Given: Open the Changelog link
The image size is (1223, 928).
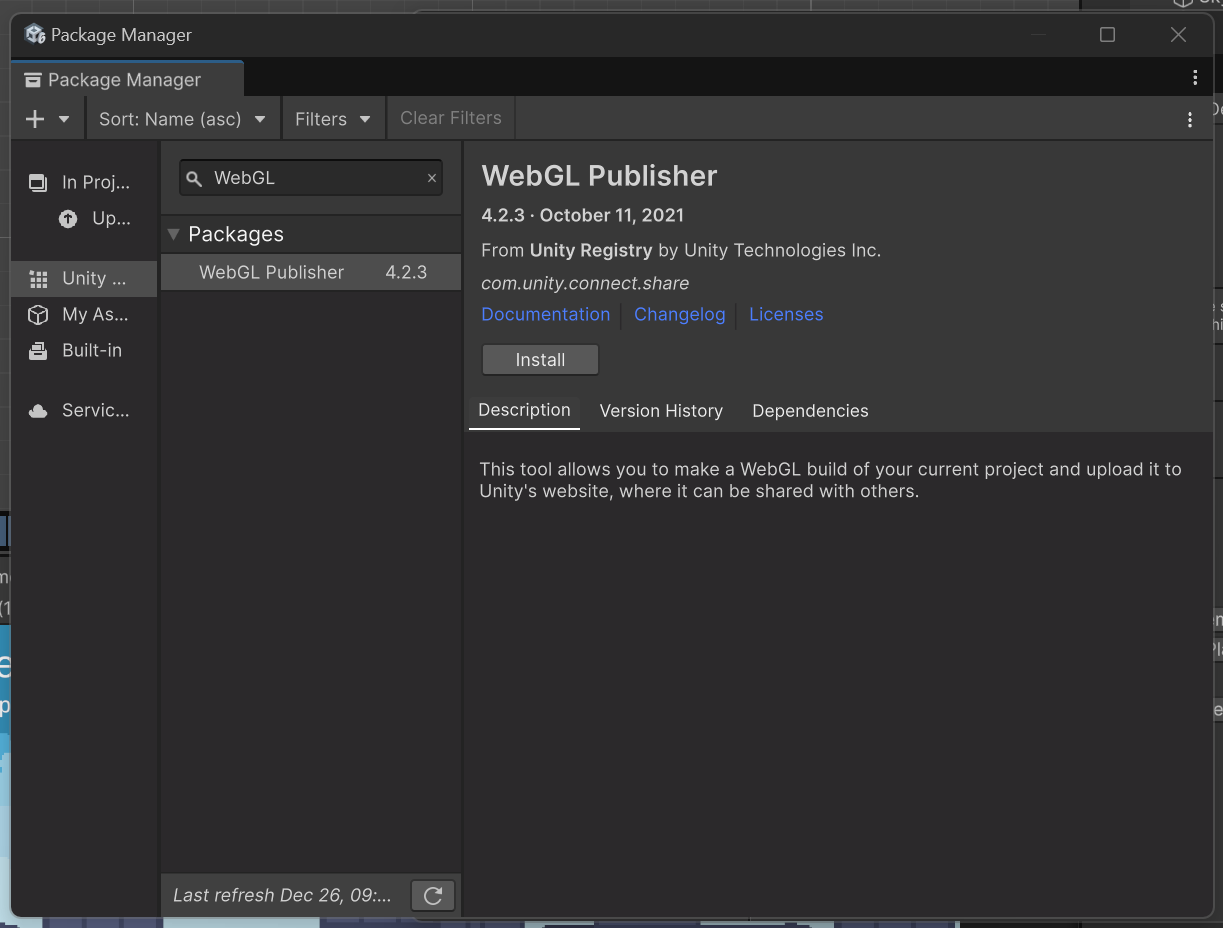Looking at the screenshot, I should (680, 314).
